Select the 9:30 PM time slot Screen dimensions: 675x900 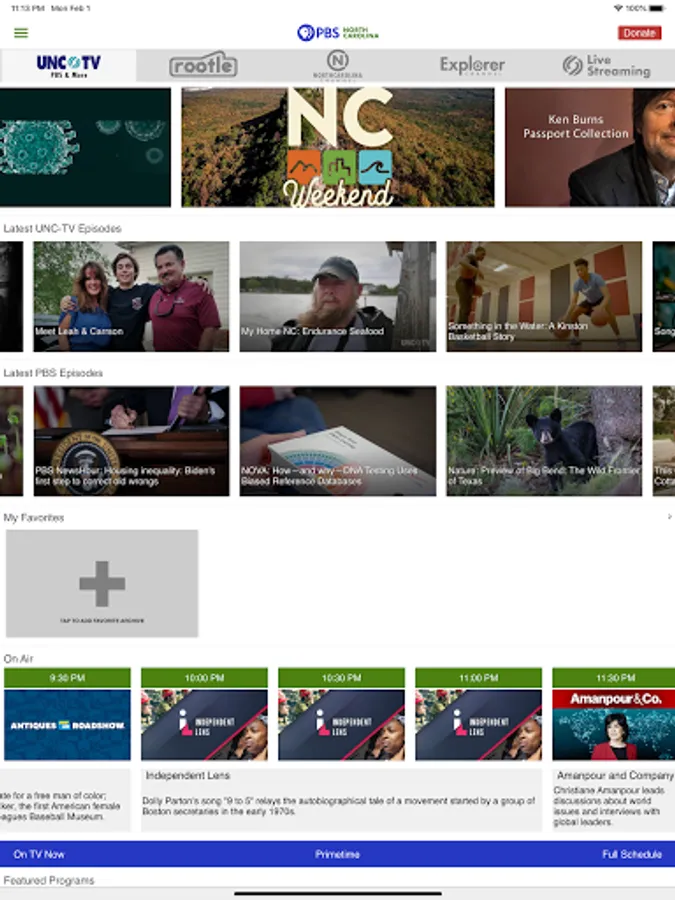(67, 678)
